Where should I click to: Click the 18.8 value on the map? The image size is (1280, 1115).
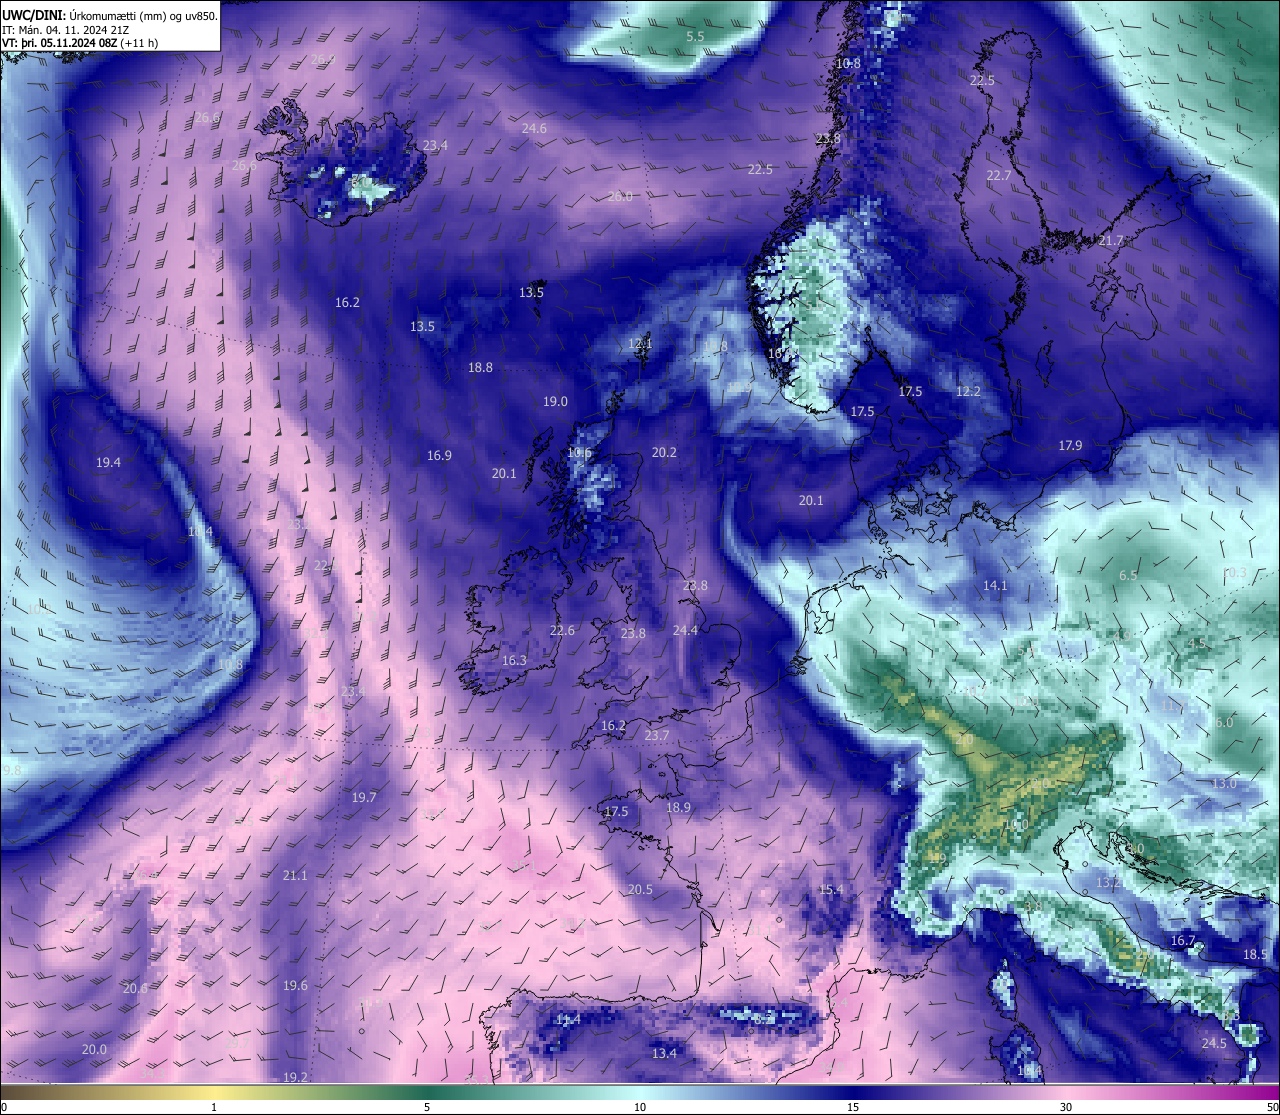[480, 367]
